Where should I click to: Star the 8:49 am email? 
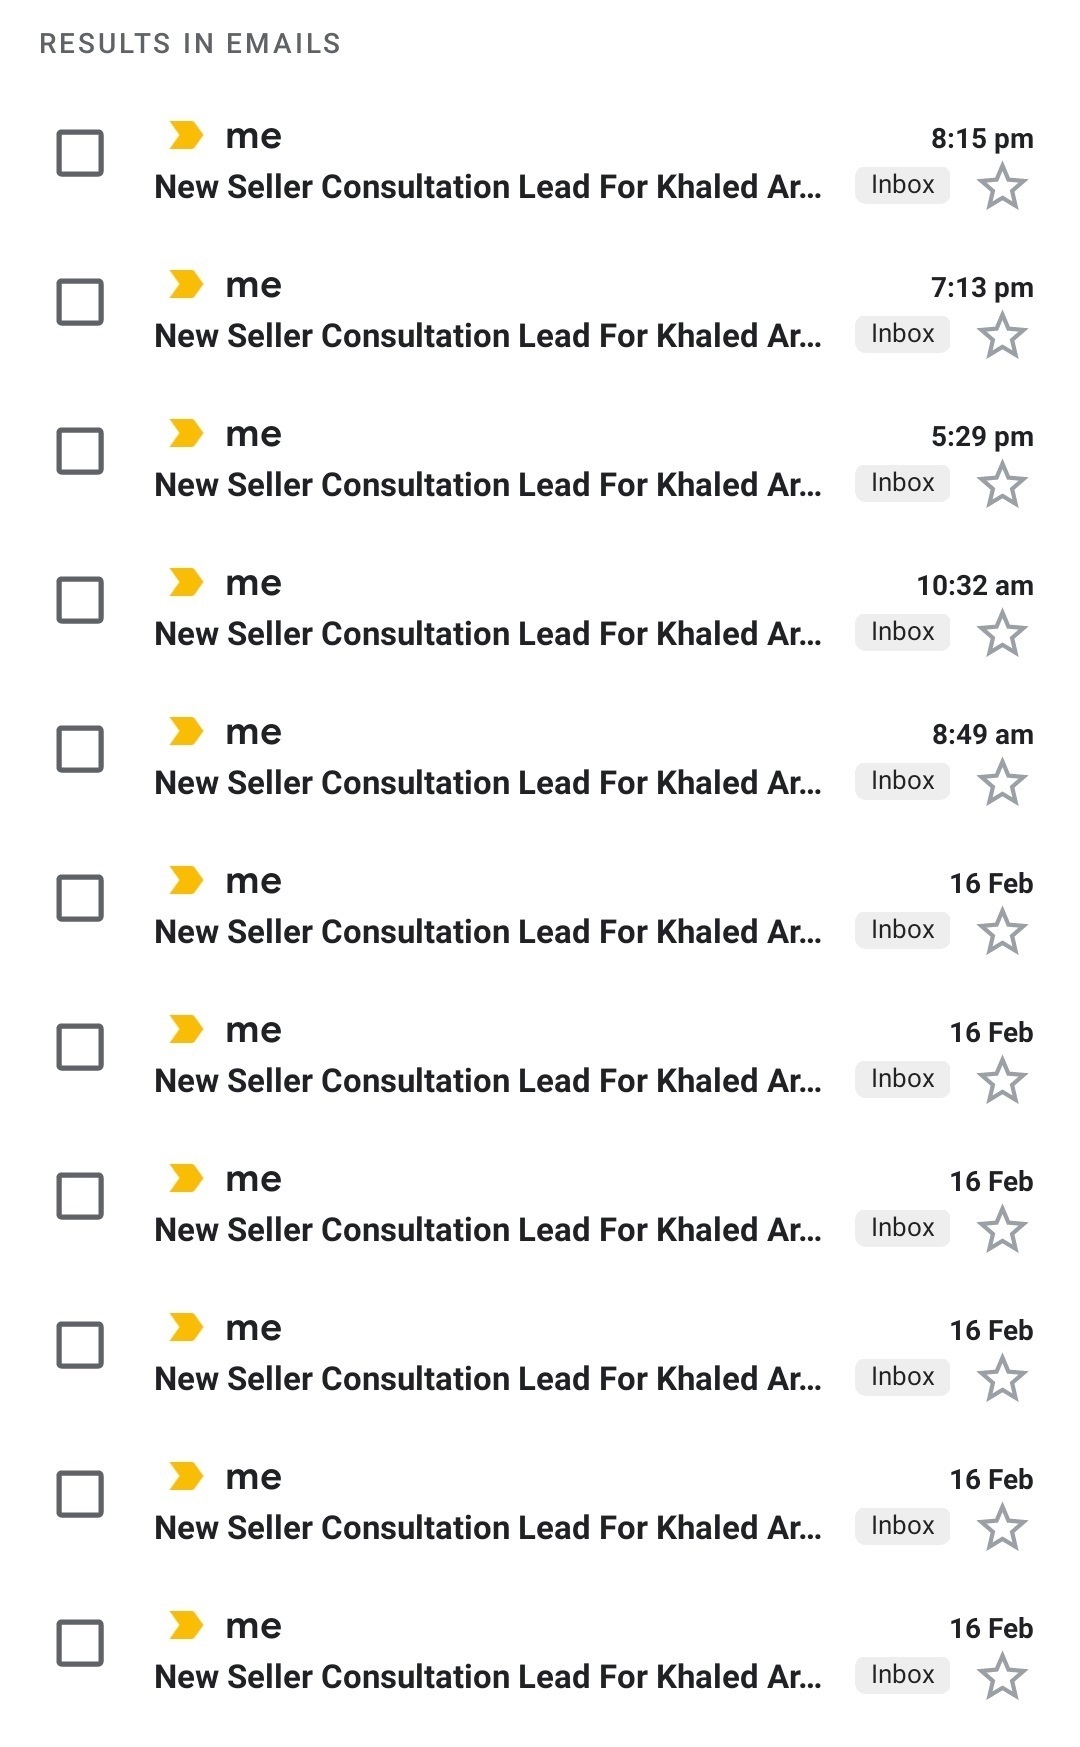click(1001, 783)
